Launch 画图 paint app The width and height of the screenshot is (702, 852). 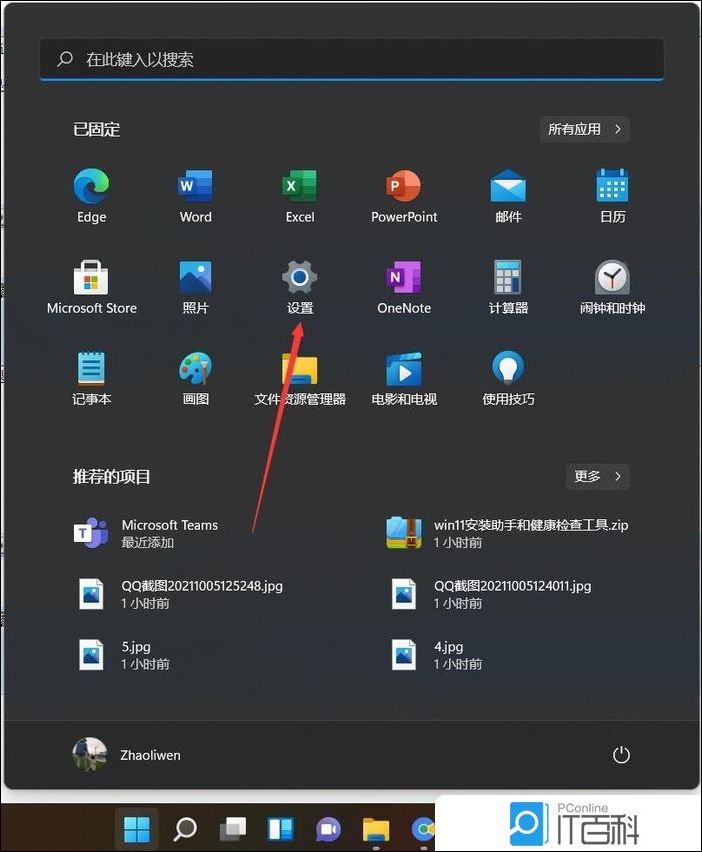tap(196, 379)
